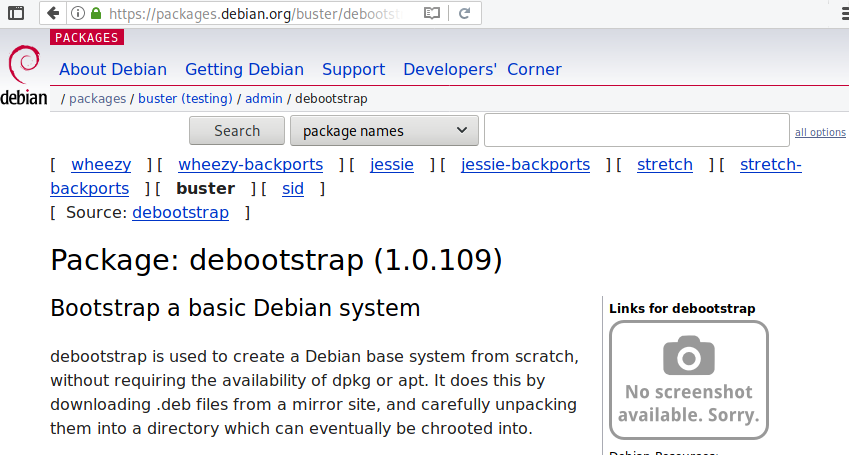Screen dimensions: 849x455
Task: Switch to the wheezy distribution link
Action: 101,165
